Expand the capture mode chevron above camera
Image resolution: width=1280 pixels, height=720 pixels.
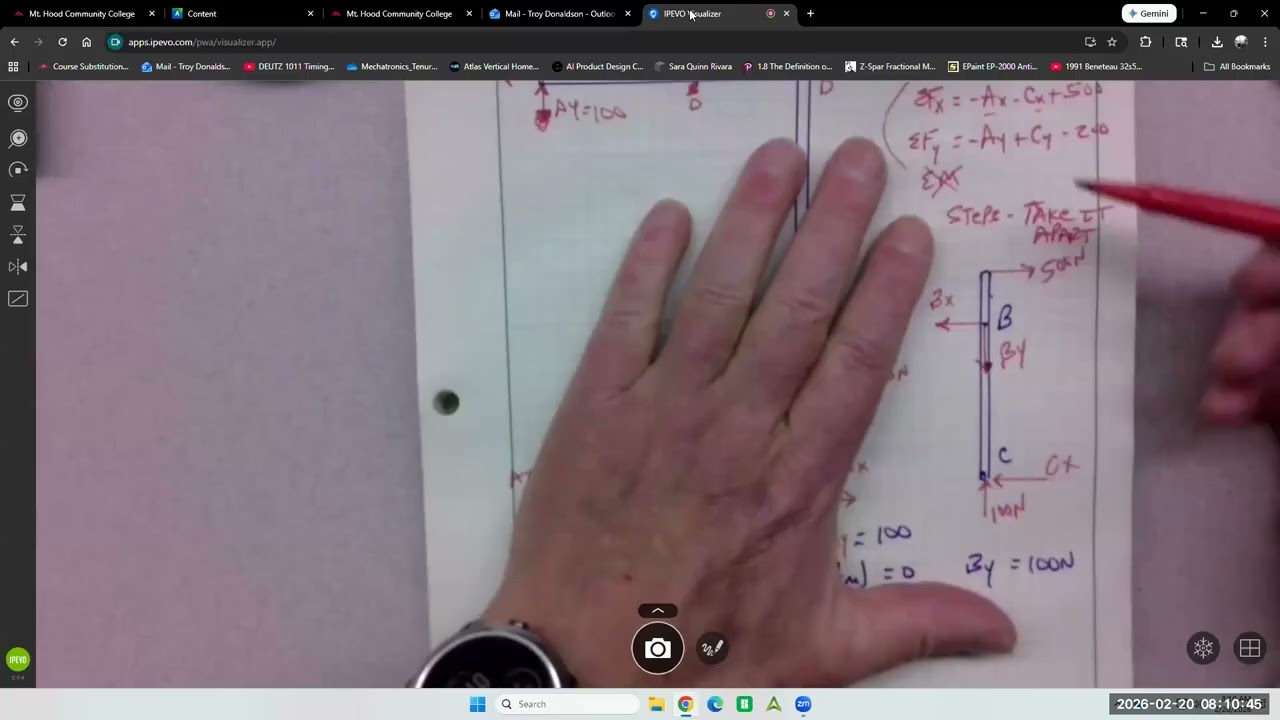pyautogui.click(x=658, y=611)
